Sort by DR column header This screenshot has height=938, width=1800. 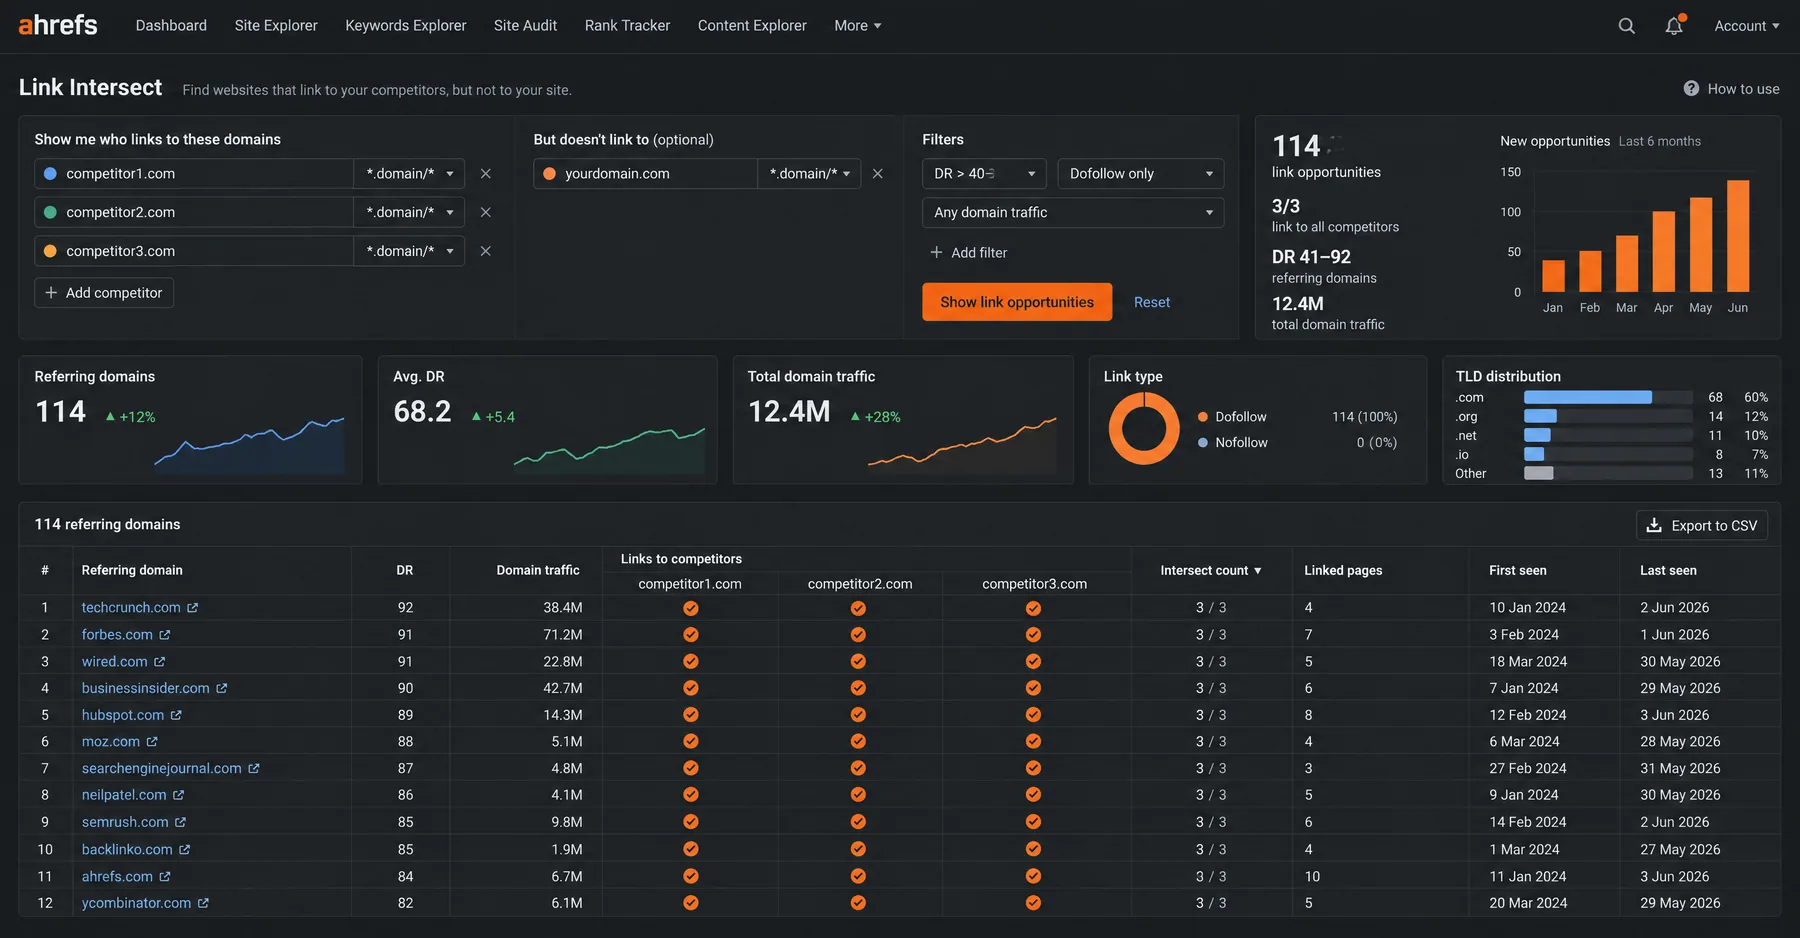(x=405, y=571)
